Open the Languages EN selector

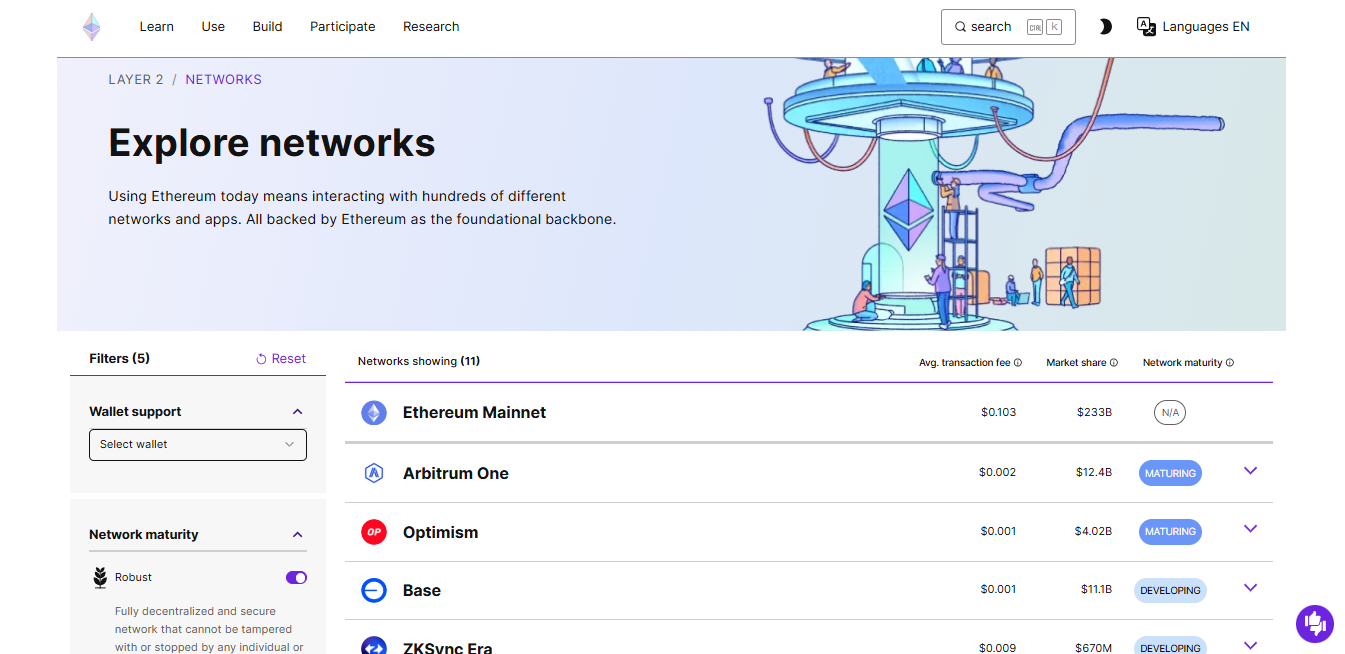pyautogui.click(x=1194, y=27)
